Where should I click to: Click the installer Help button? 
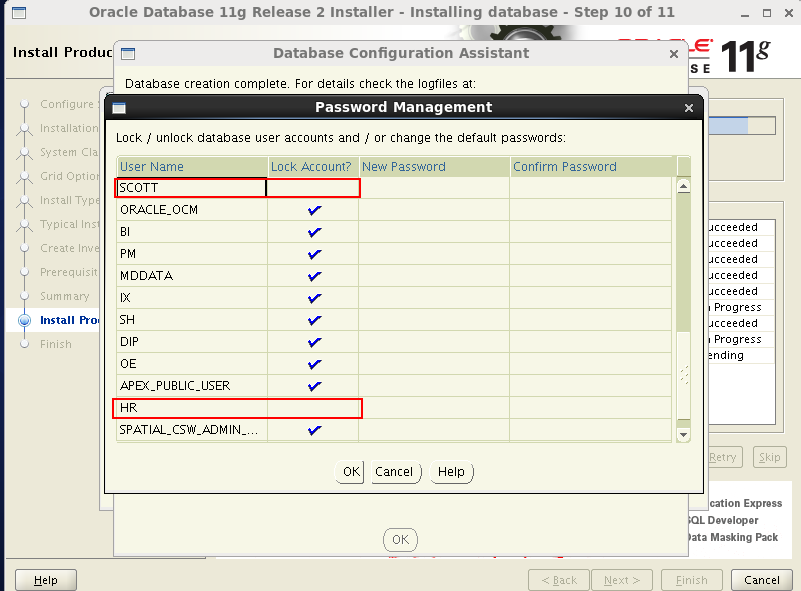45,580
